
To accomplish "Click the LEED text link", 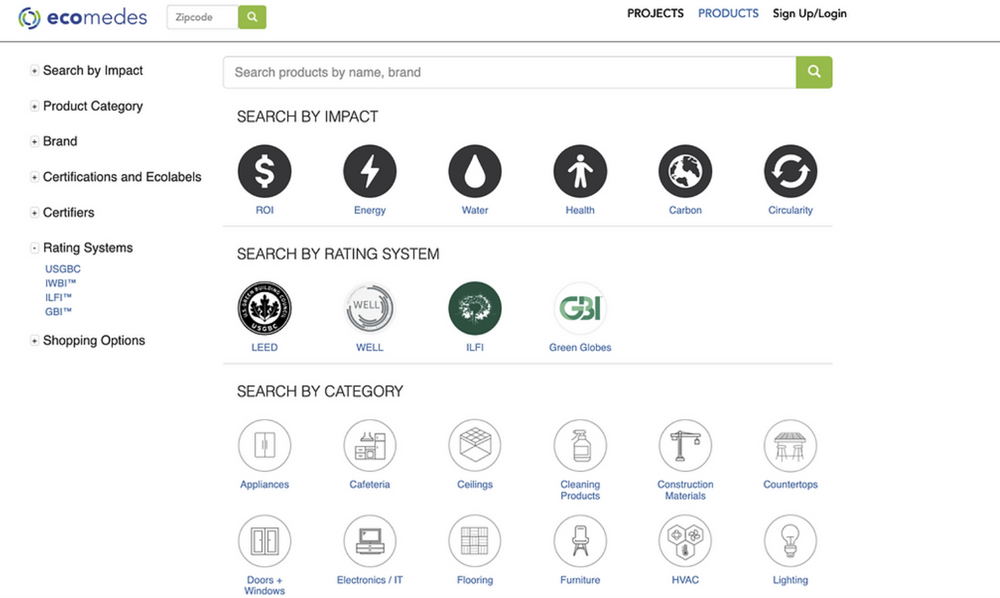I will 264,347.
